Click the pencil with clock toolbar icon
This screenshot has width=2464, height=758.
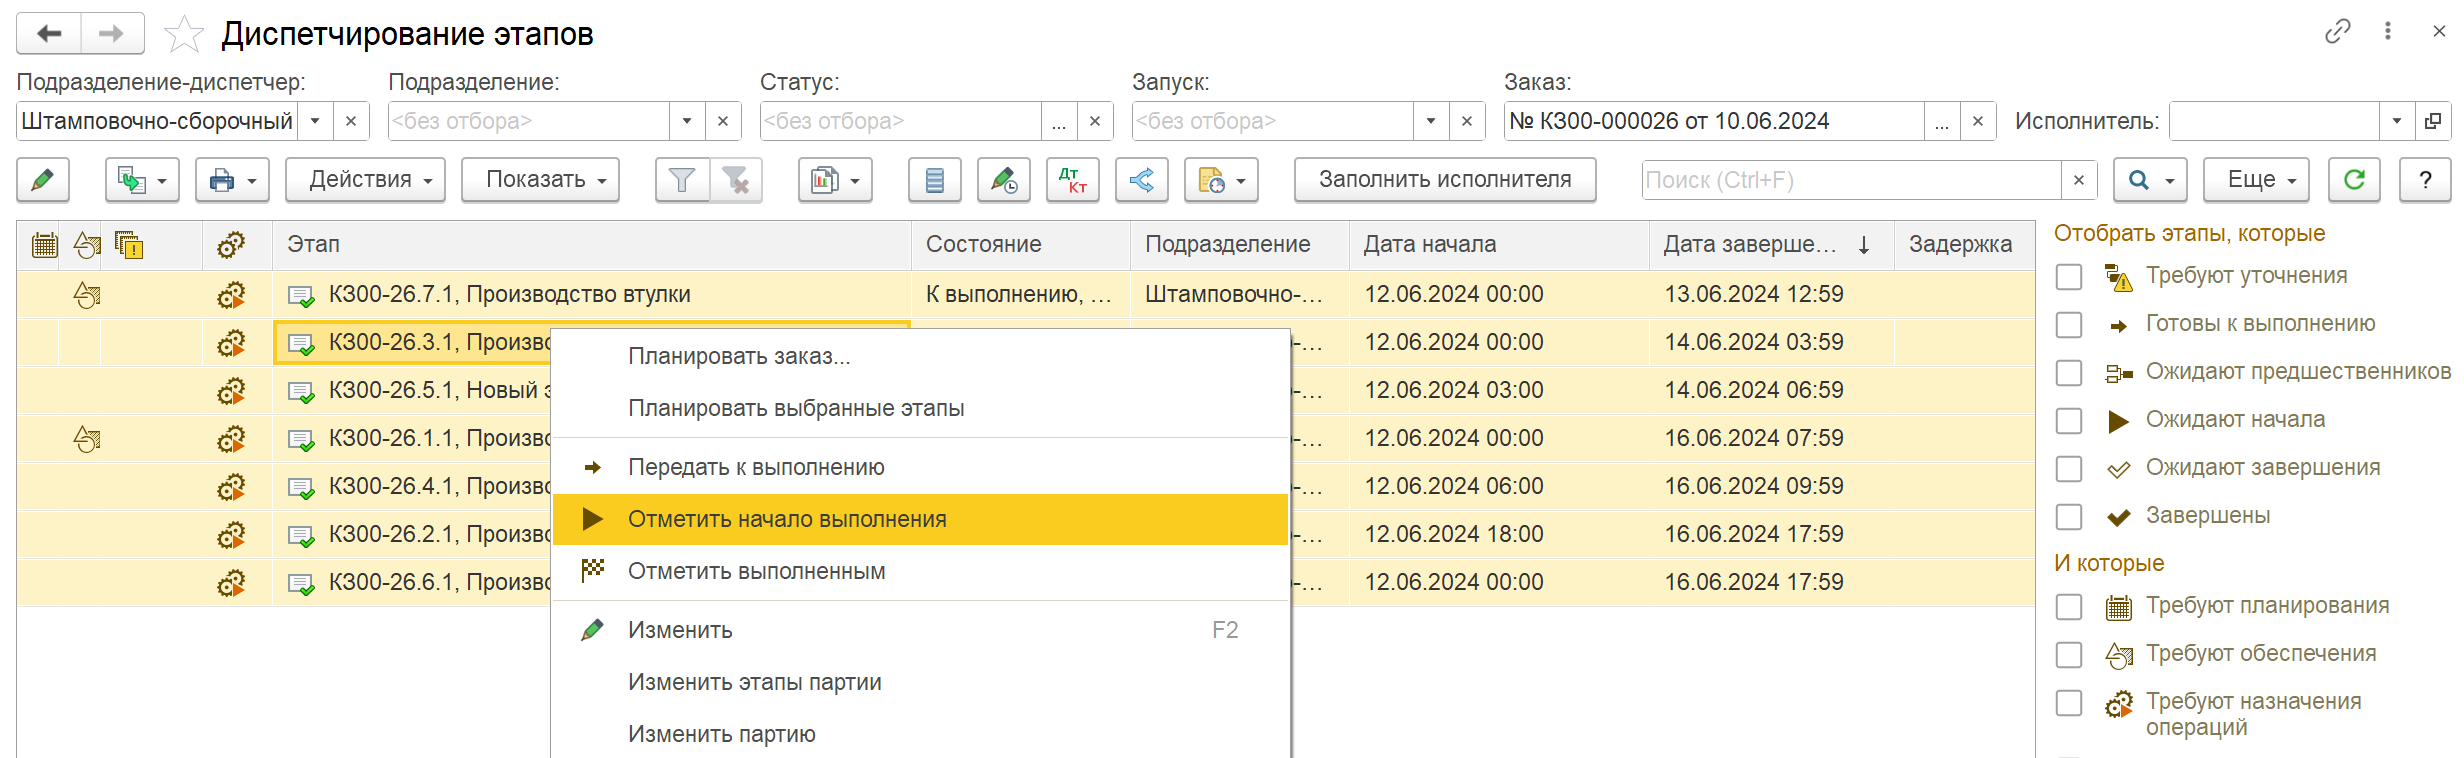(x=1003, y=180)
